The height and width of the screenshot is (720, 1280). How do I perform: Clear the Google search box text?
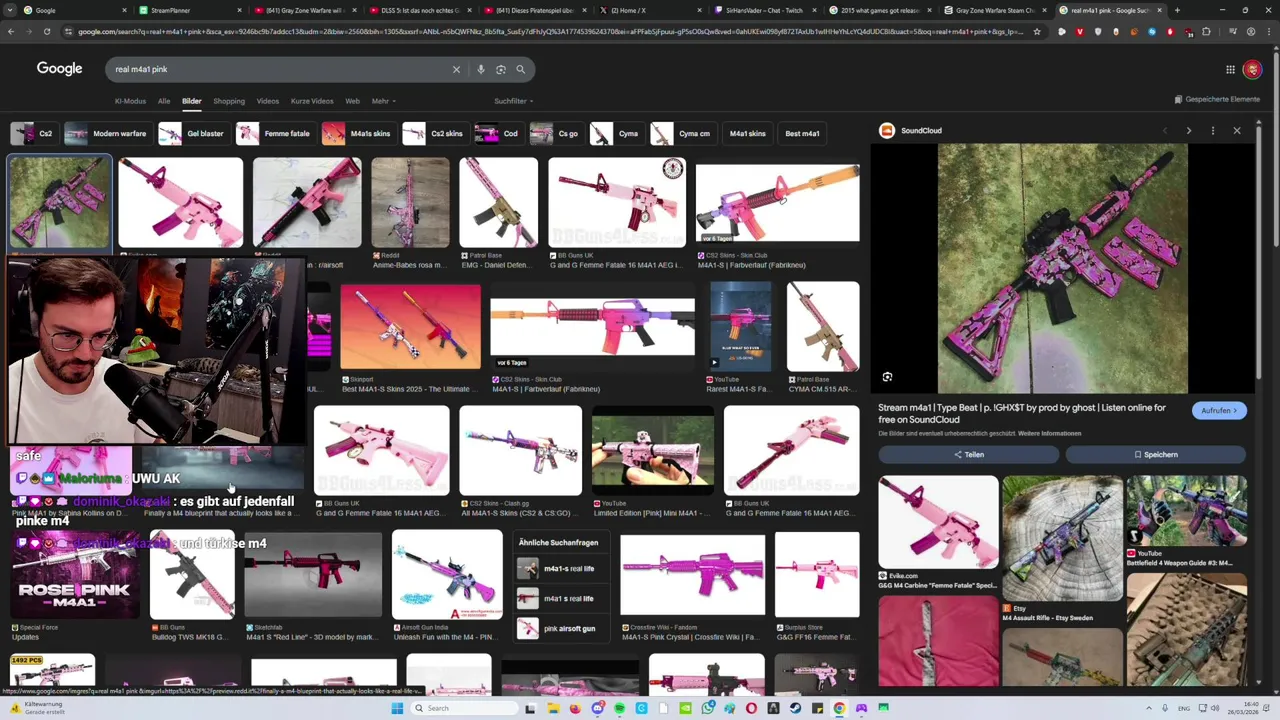coord(456,69)
